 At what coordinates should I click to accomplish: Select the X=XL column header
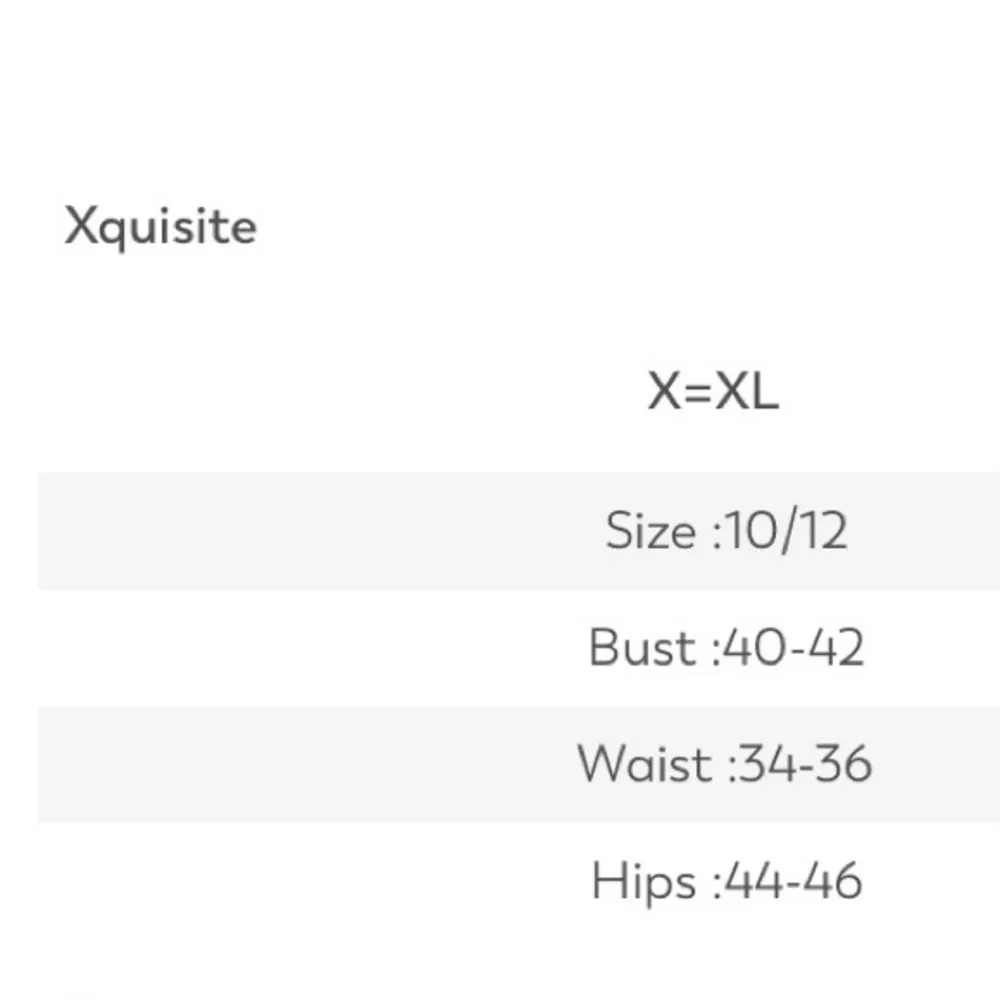click(712, 391)
